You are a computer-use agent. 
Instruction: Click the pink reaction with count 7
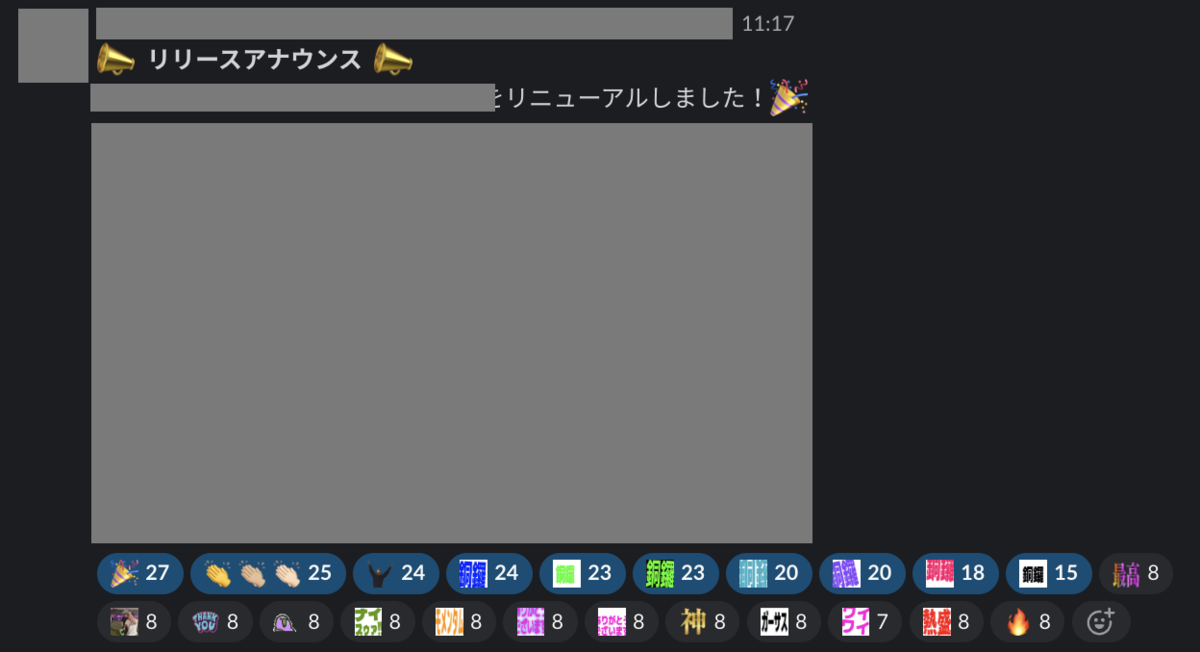tap(865, 622)
